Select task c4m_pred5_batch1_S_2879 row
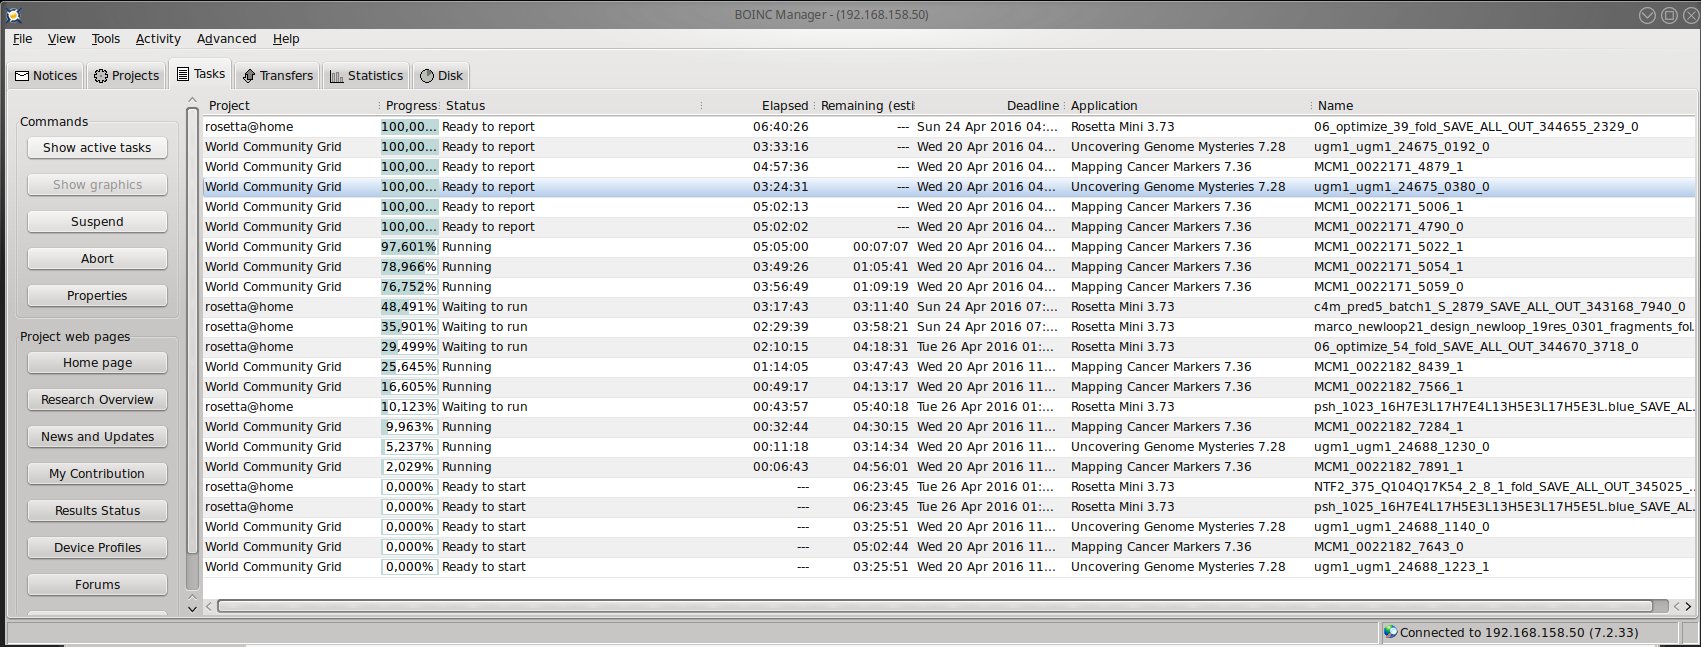 click(950, 307)
